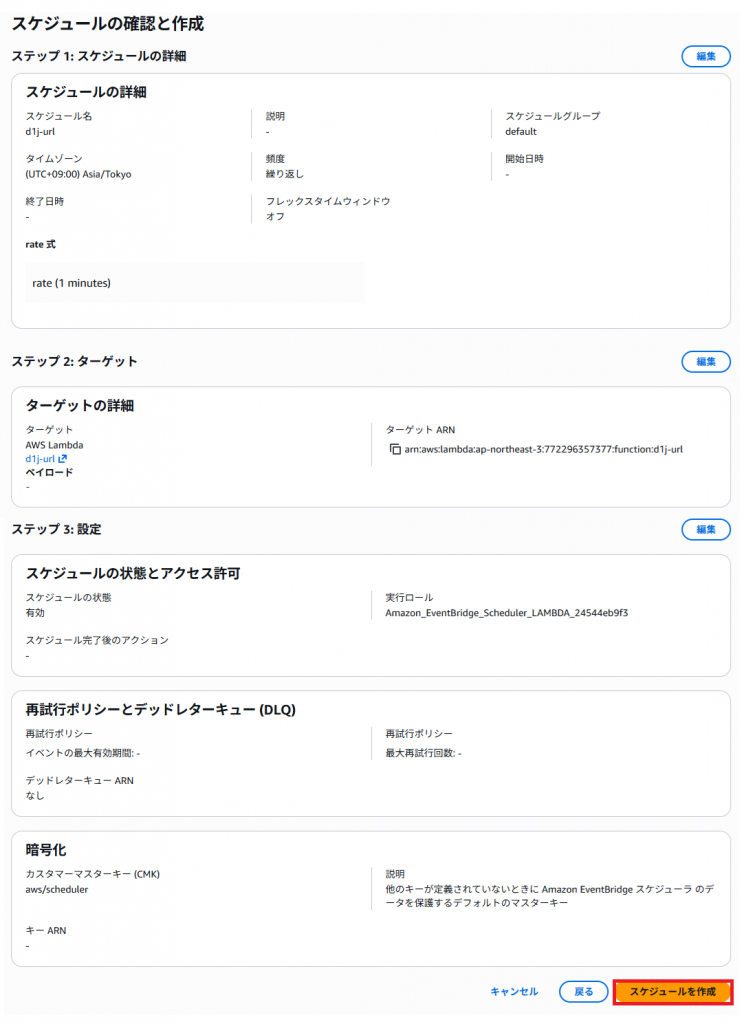Image resolution: width=744 pixels, height=1024 pixels.
Task: Click the aws/scheduler master key value
Action: pos(57,889)
